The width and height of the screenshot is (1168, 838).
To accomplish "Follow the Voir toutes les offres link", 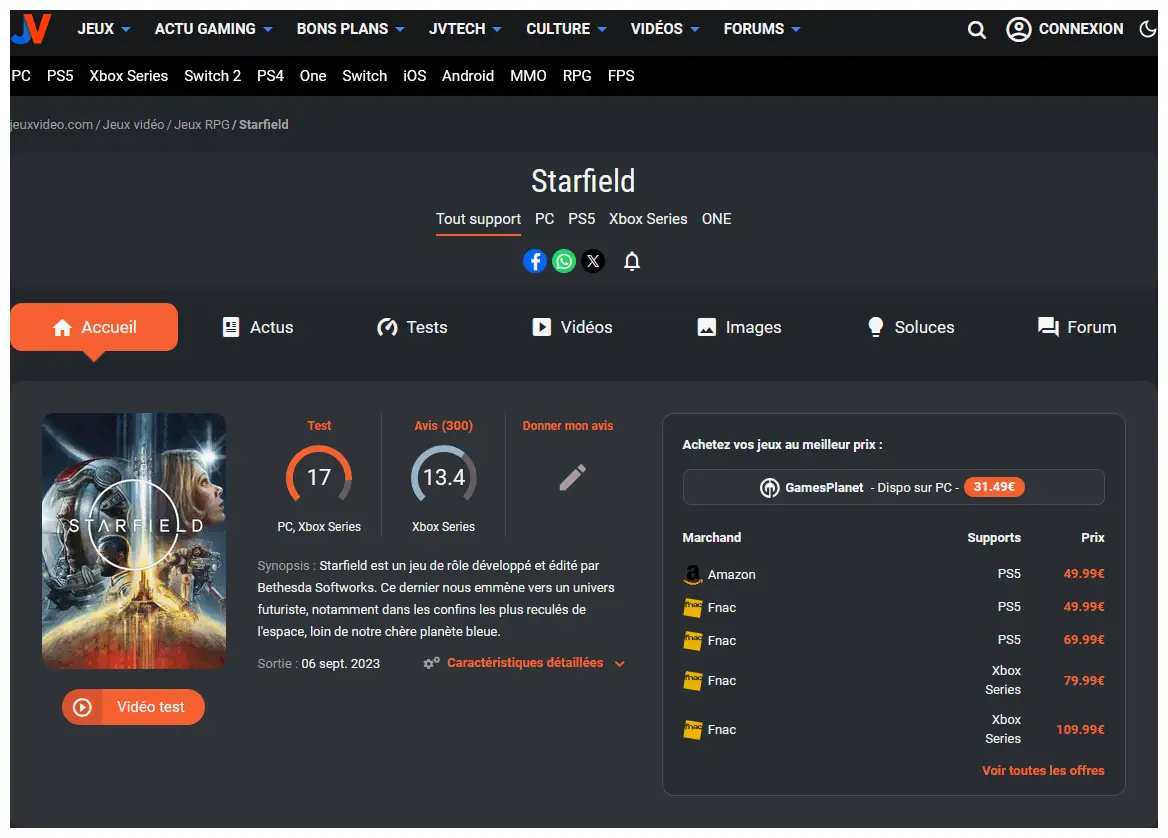I will pyautogui.click(x=1043, y=771).
